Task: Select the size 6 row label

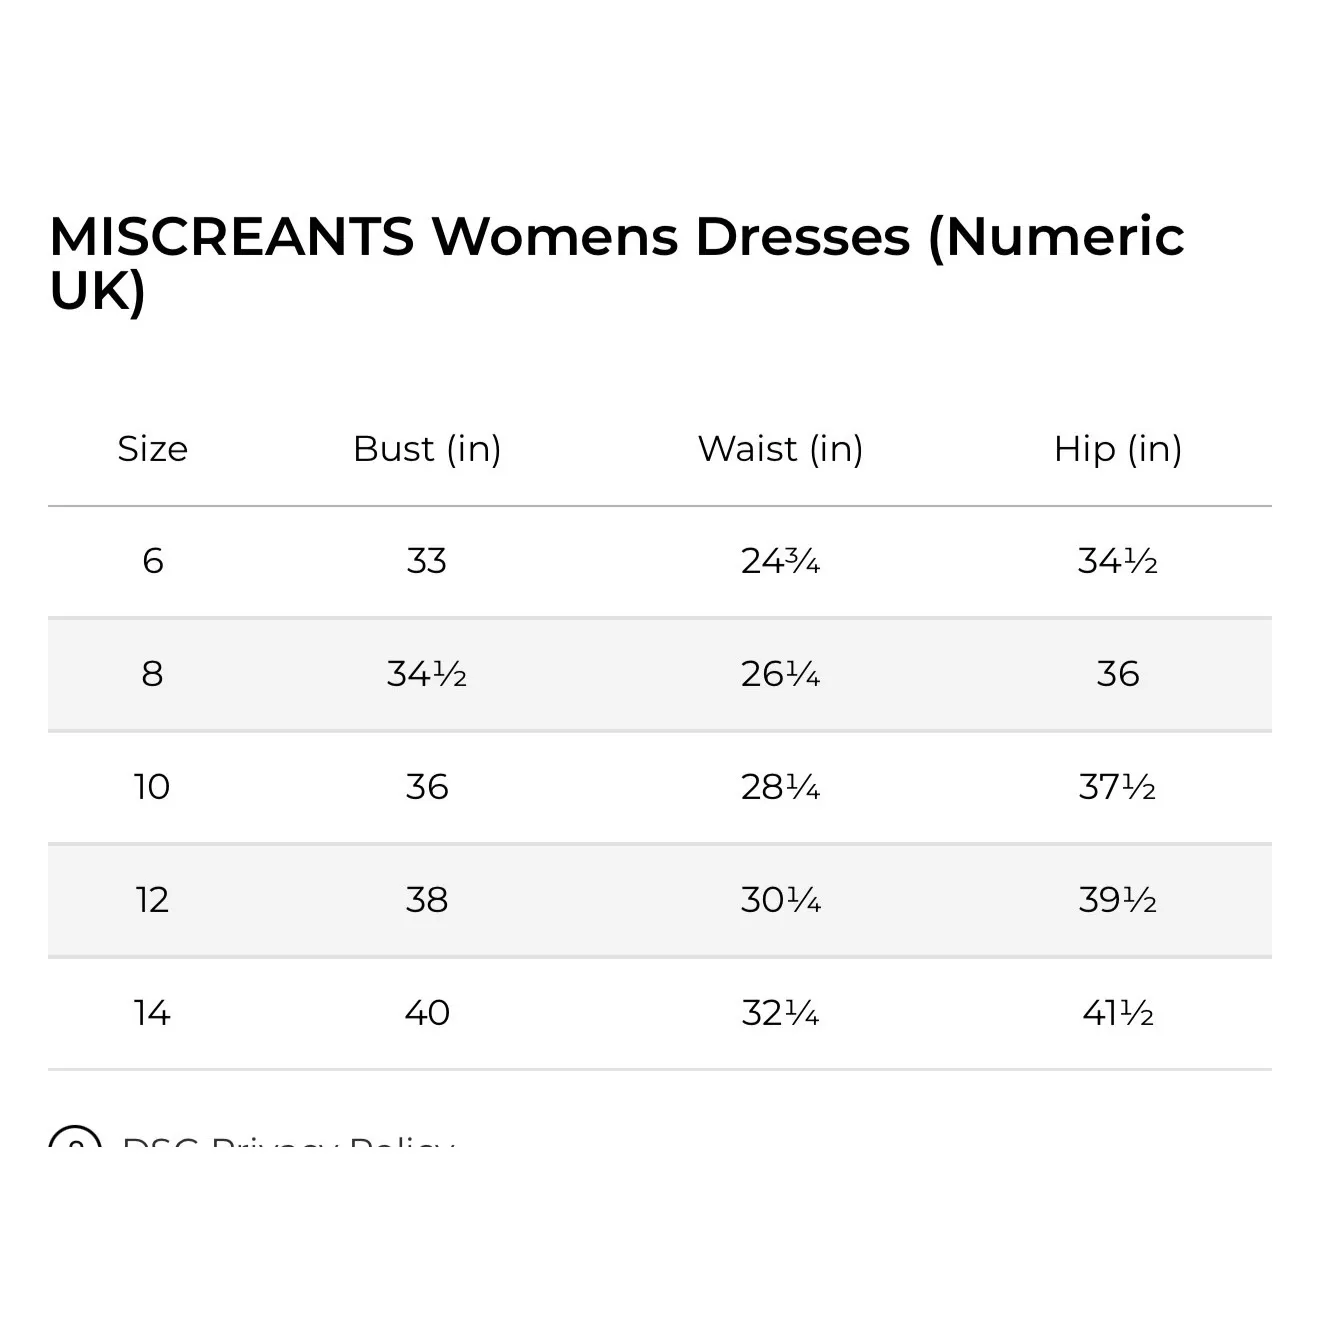Action: click(152, 561)
